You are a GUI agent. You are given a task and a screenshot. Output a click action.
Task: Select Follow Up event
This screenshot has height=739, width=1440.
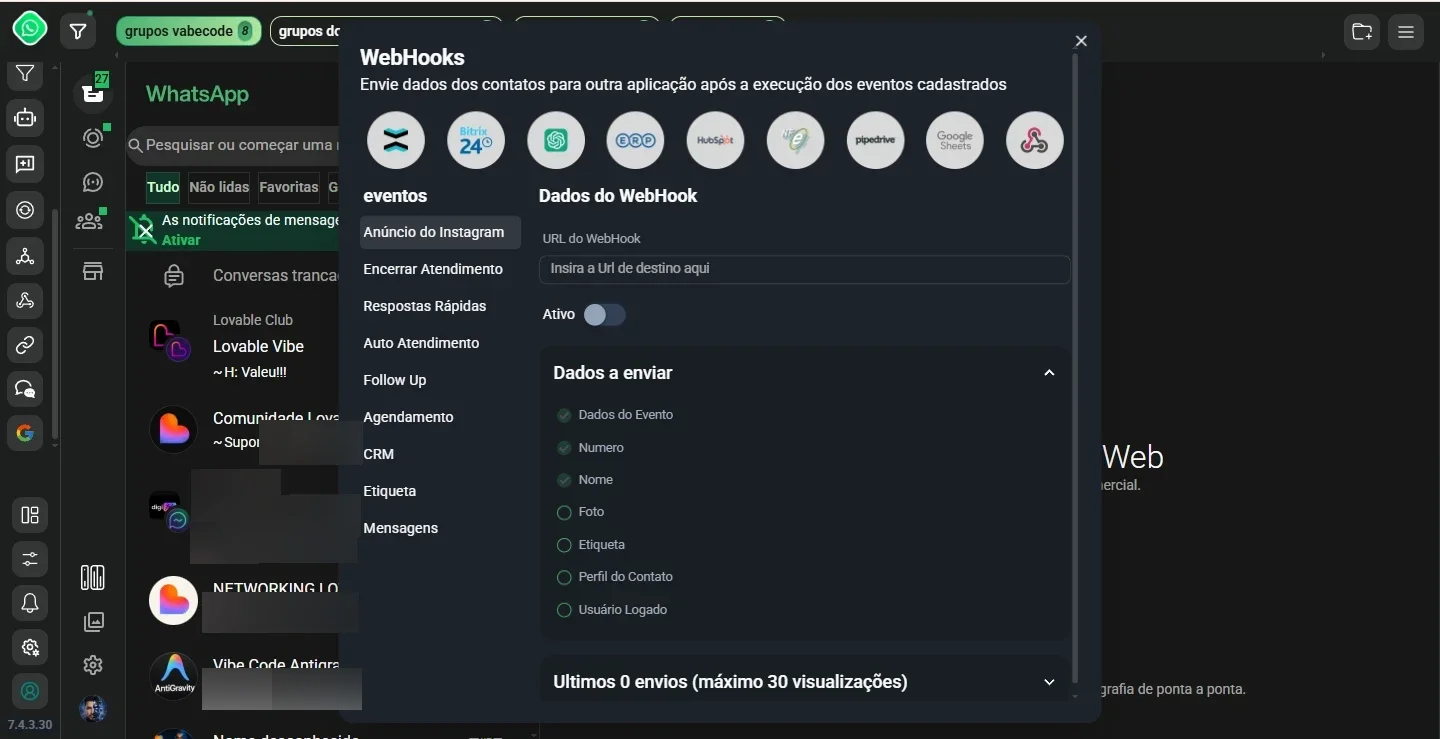click(x=395, y=380)
